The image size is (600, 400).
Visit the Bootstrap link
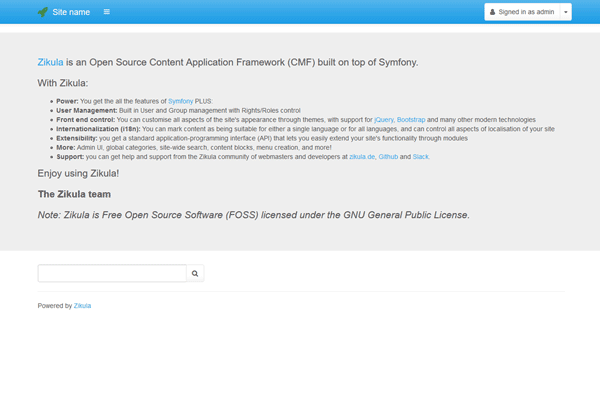[411, 120]
